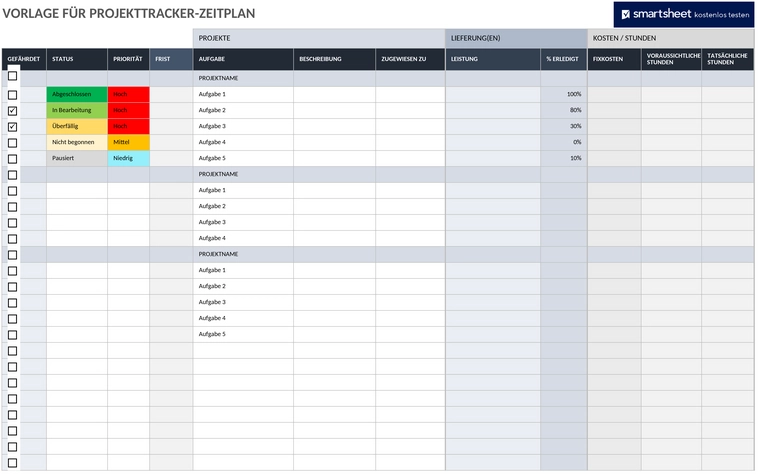
Task: Tick the Gefährdet checkbox in the Abgeschlossen row
Action: pos(13,95)
